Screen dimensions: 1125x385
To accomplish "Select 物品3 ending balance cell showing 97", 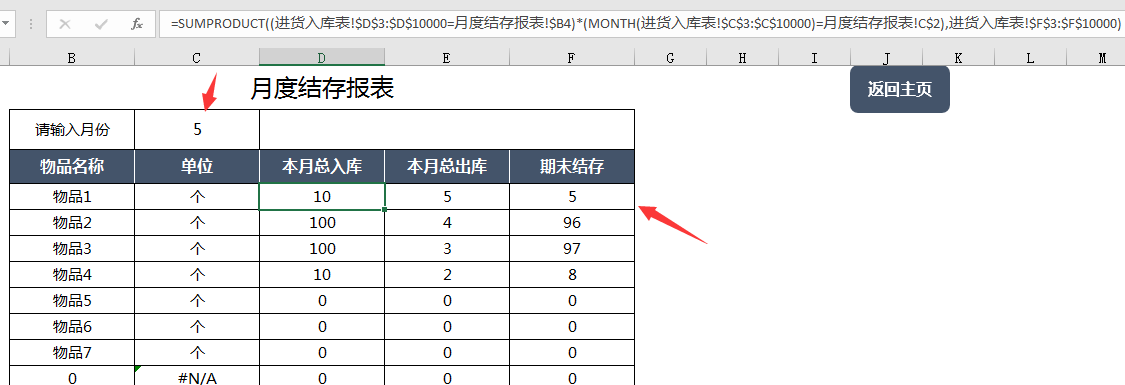I will pyautogui.click(x=572, y=249).
